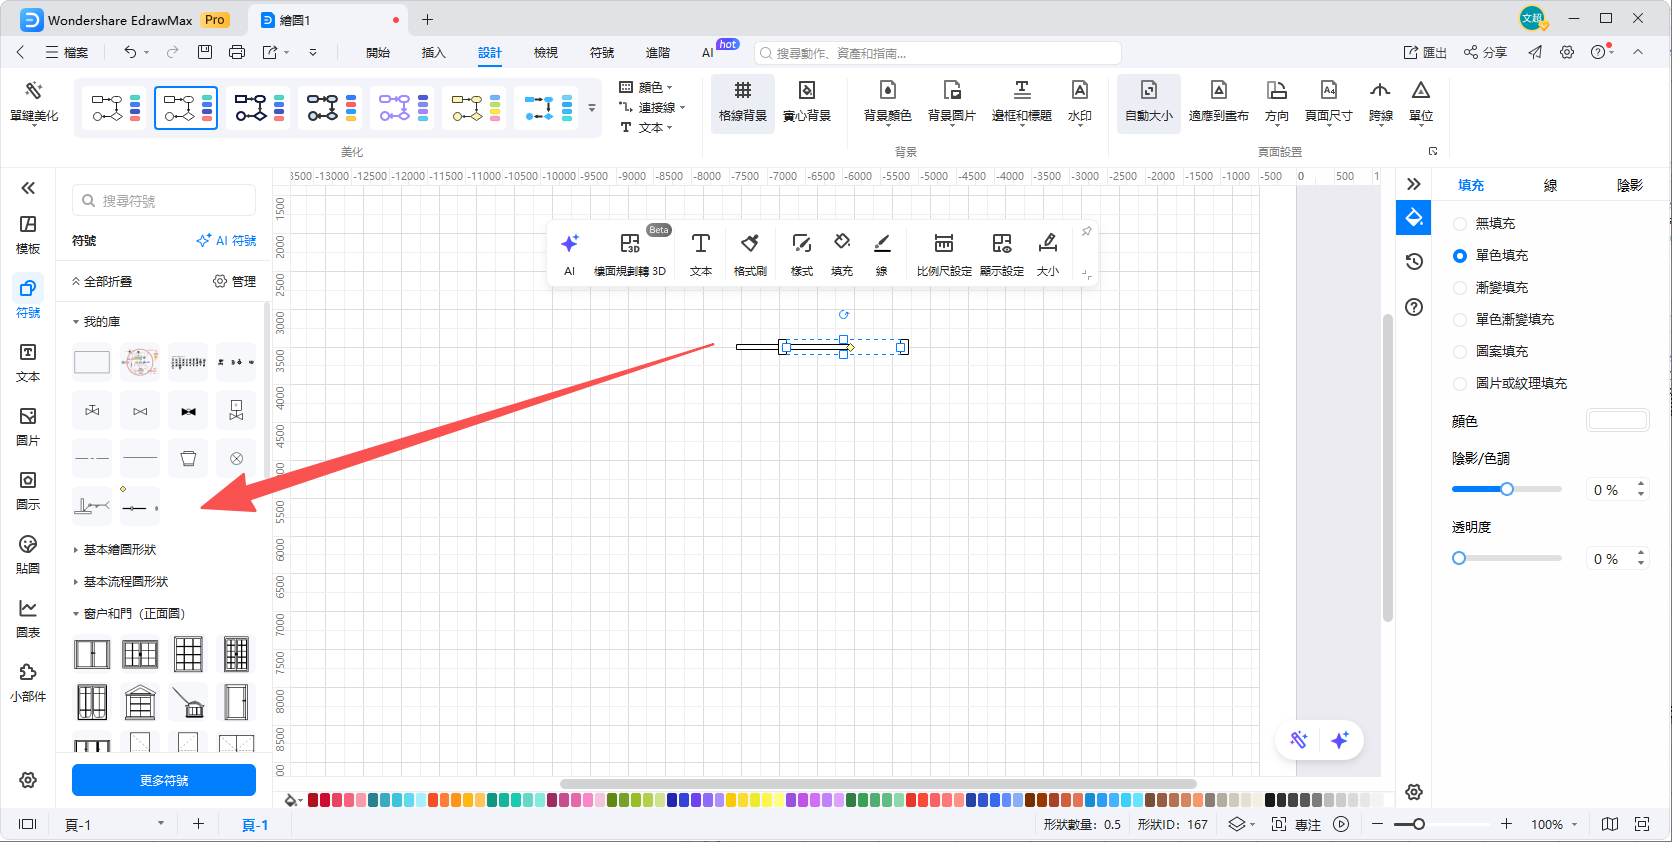The width and height of the screenshot is (1672, 842).
Task: Click the AI 符號 link
Action: pyautogui.click(x=227, y=241)
